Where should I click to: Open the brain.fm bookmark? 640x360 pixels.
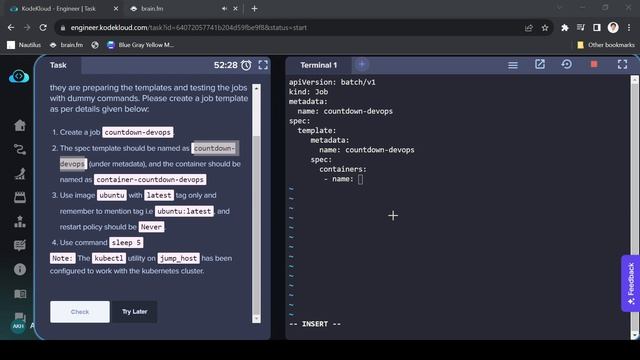pos(67,45)
